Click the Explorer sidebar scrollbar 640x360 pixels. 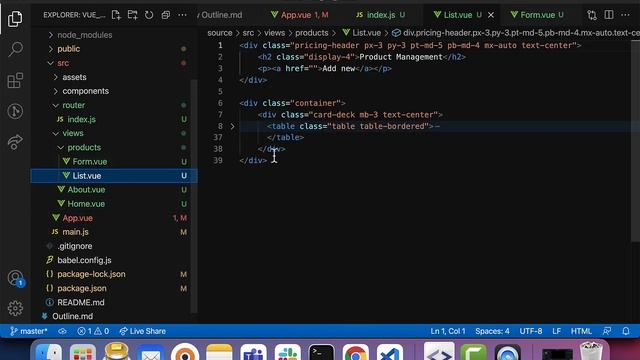point(194,196)
